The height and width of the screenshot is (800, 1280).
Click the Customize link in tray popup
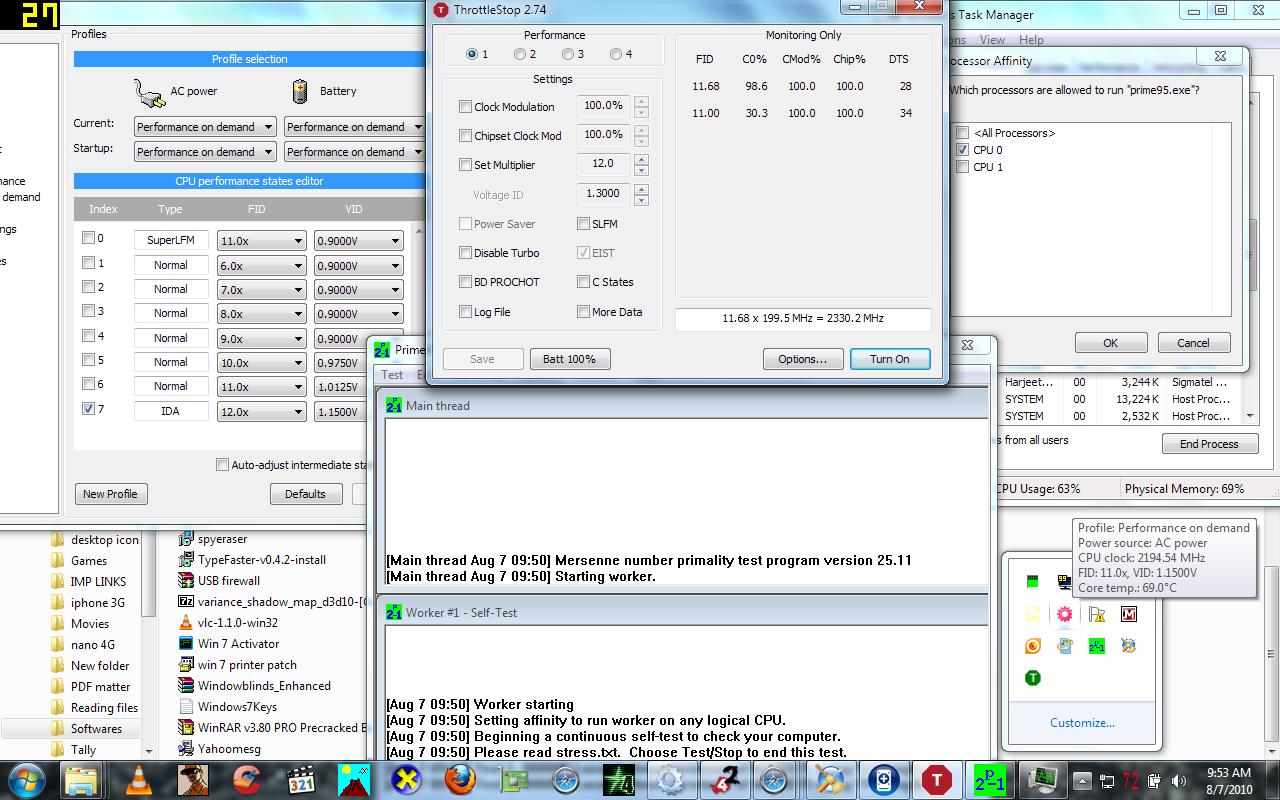click(1082, 723)
